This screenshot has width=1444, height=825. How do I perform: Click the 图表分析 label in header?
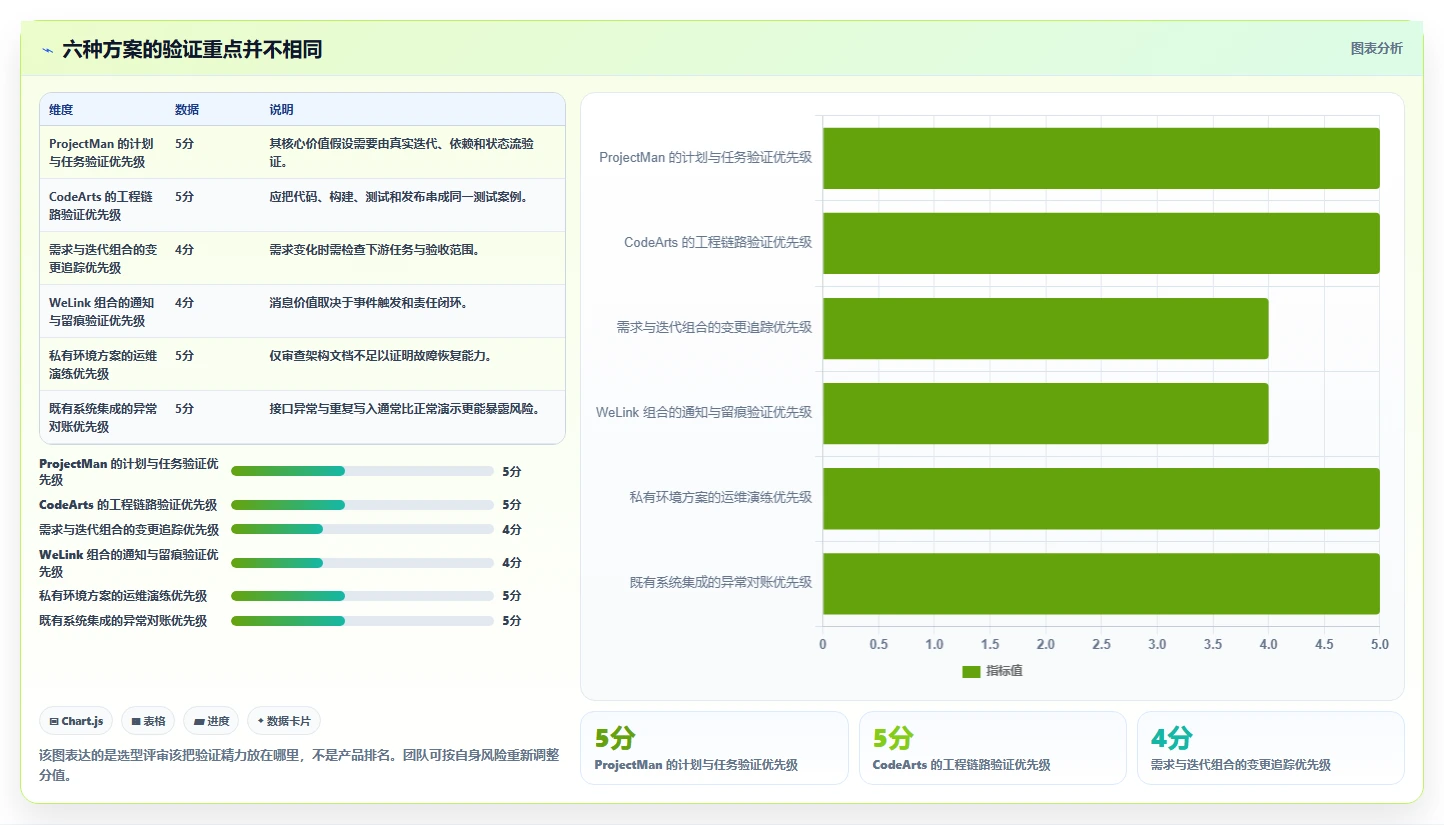pos(1376,48)
